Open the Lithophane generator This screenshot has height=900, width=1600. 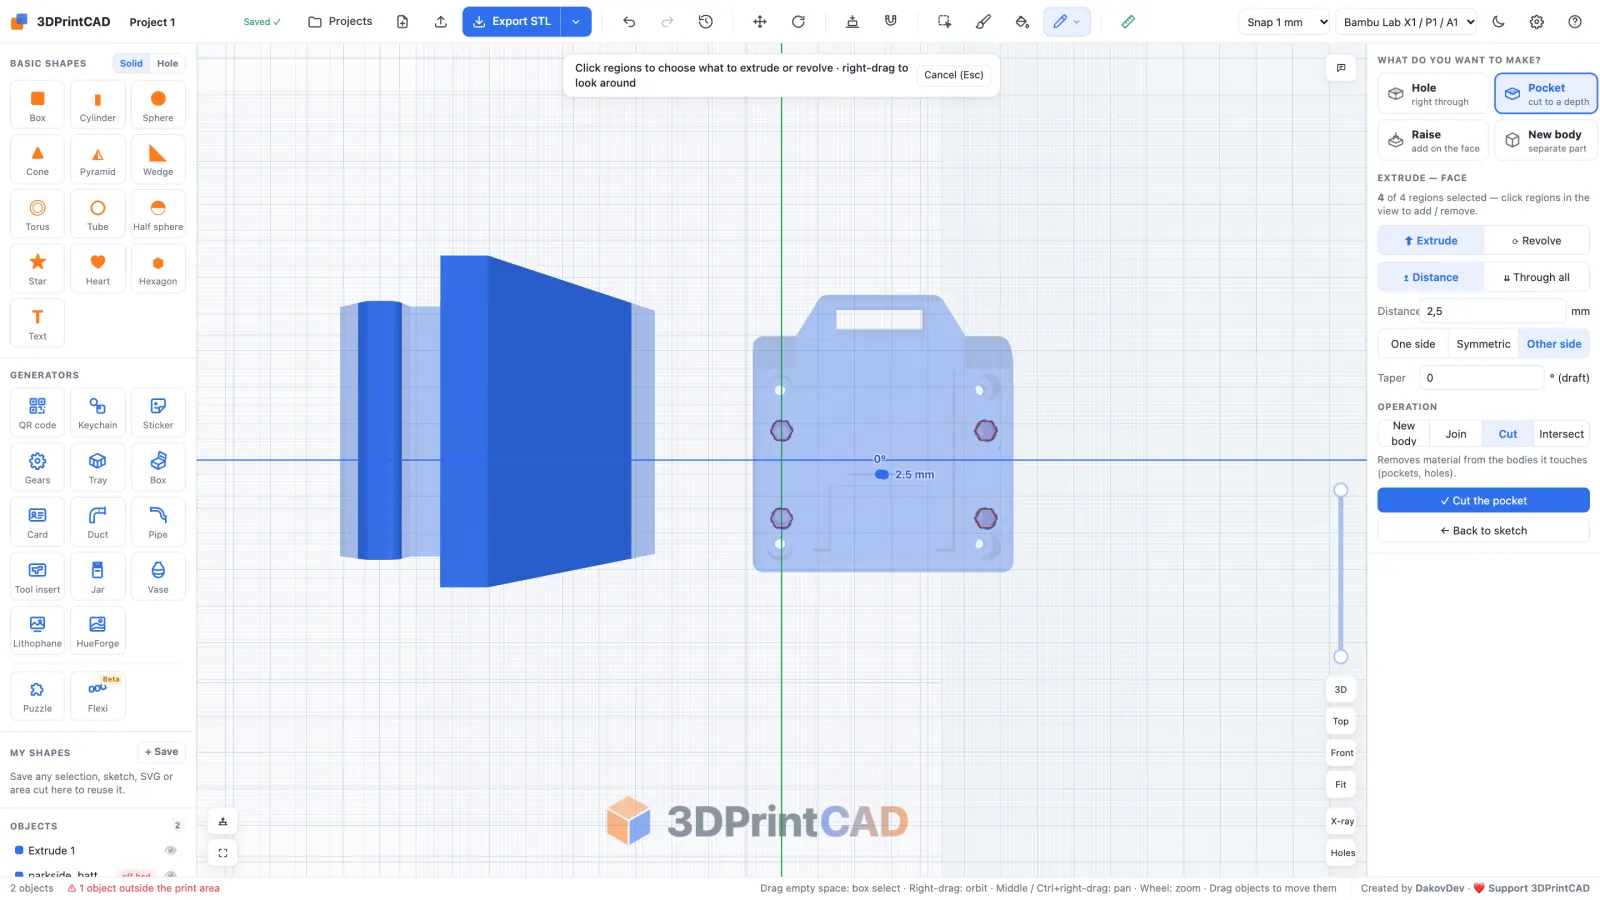[38, 631]
